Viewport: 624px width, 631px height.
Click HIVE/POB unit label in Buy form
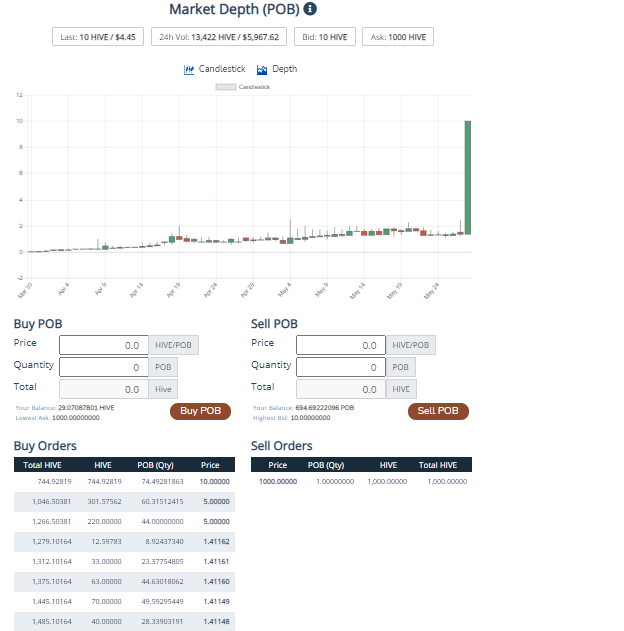[173, 345]
